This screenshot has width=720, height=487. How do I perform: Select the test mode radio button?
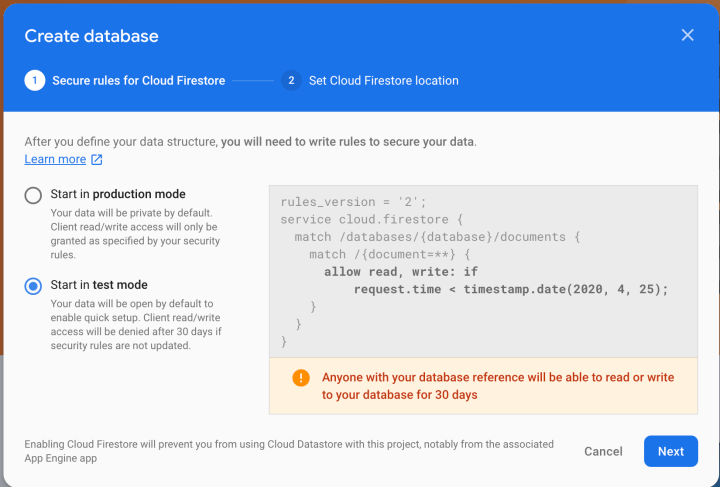(x=34, y=286)
